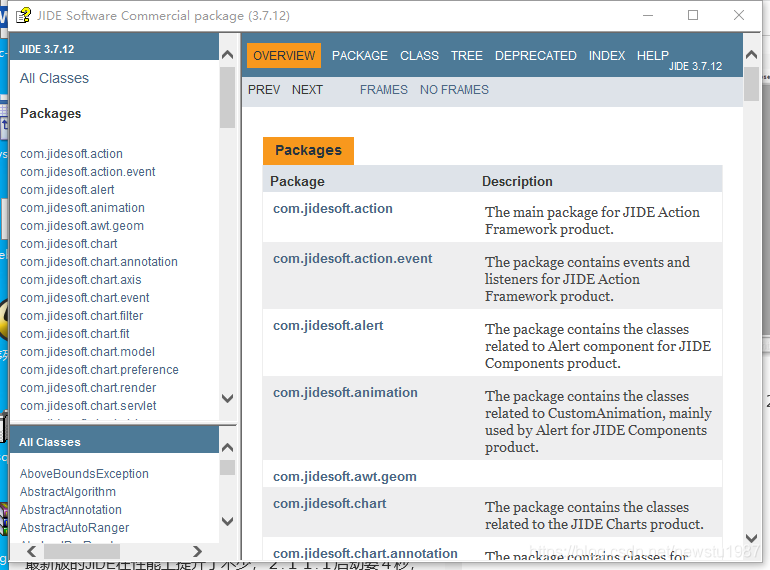Select com.jidesoft.animation in left packages list
Viewport: 770px width, 570px height.
tap(82, 208)
